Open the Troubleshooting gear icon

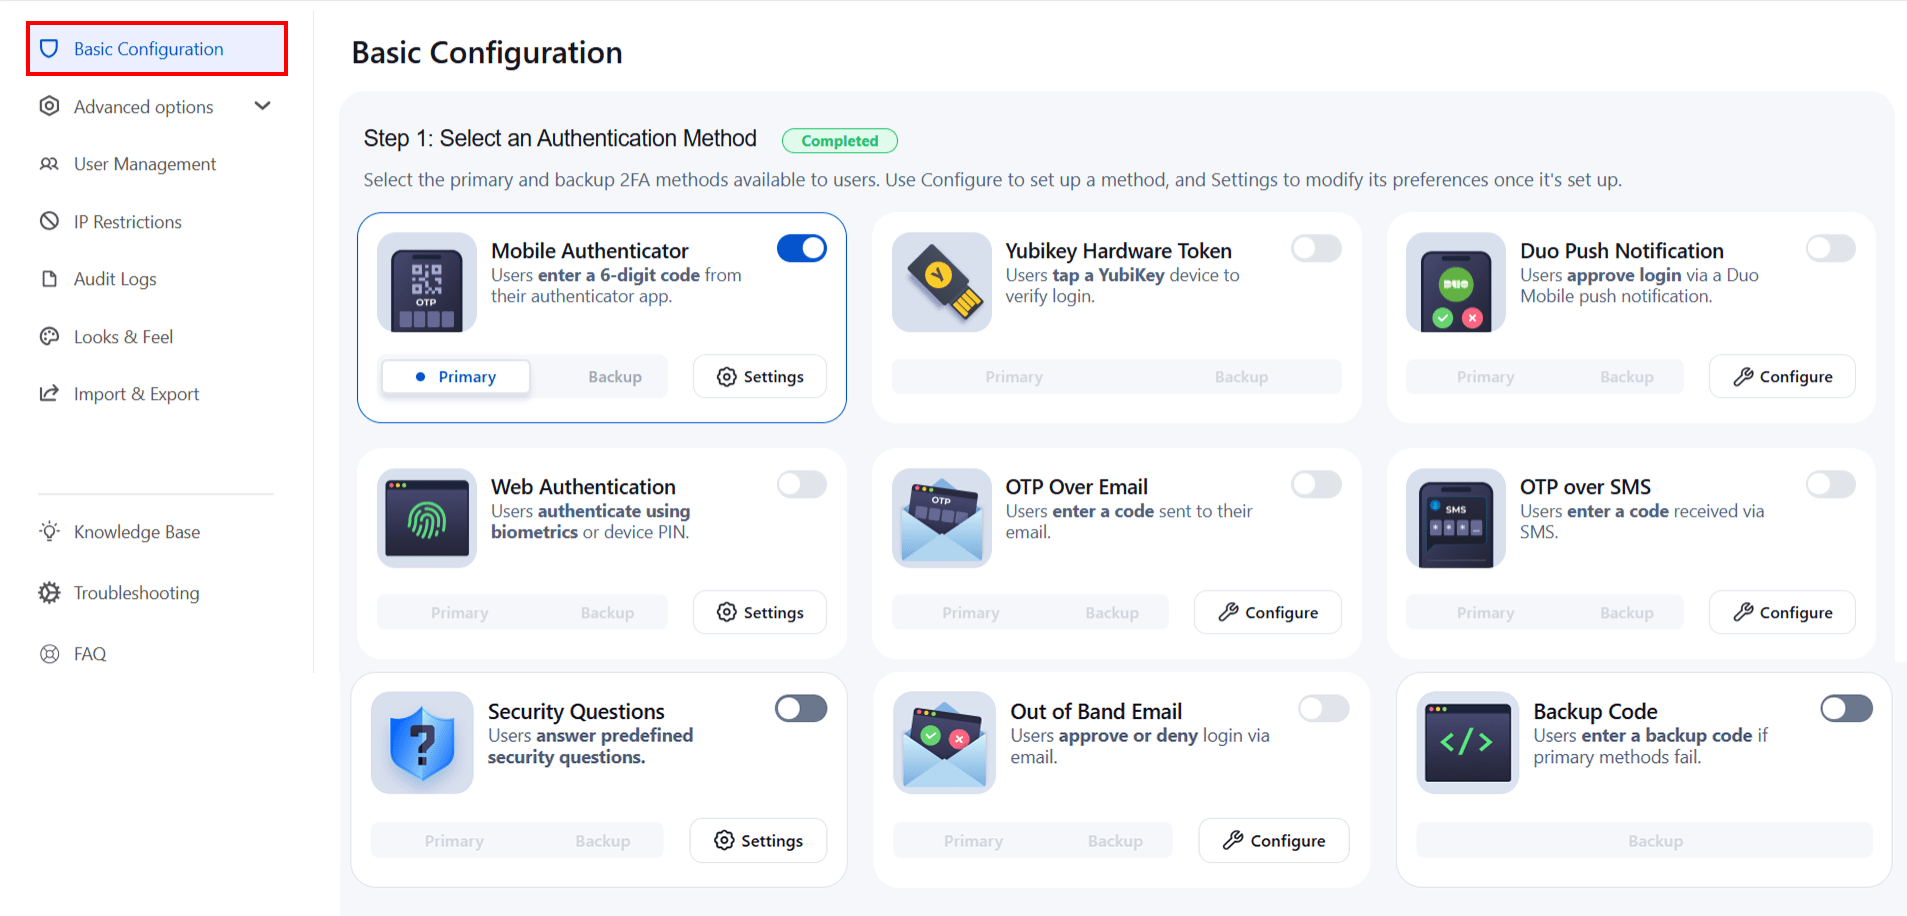point(49,592)
